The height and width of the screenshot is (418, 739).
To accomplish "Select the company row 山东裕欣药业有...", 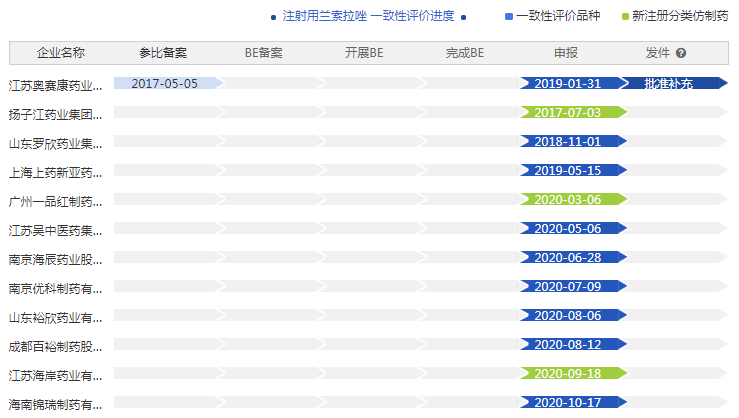I will [x=55, y=318].
